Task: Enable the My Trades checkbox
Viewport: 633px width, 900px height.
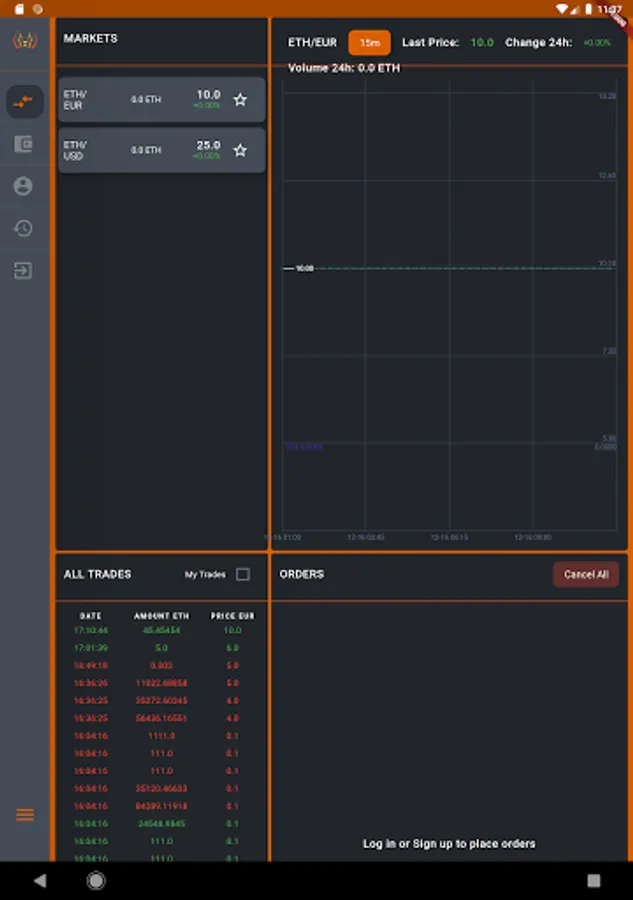Action: point(243,574)
